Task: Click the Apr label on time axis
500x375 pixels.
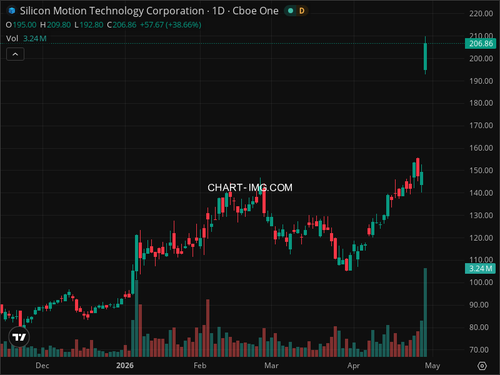Action: (353, 366)
